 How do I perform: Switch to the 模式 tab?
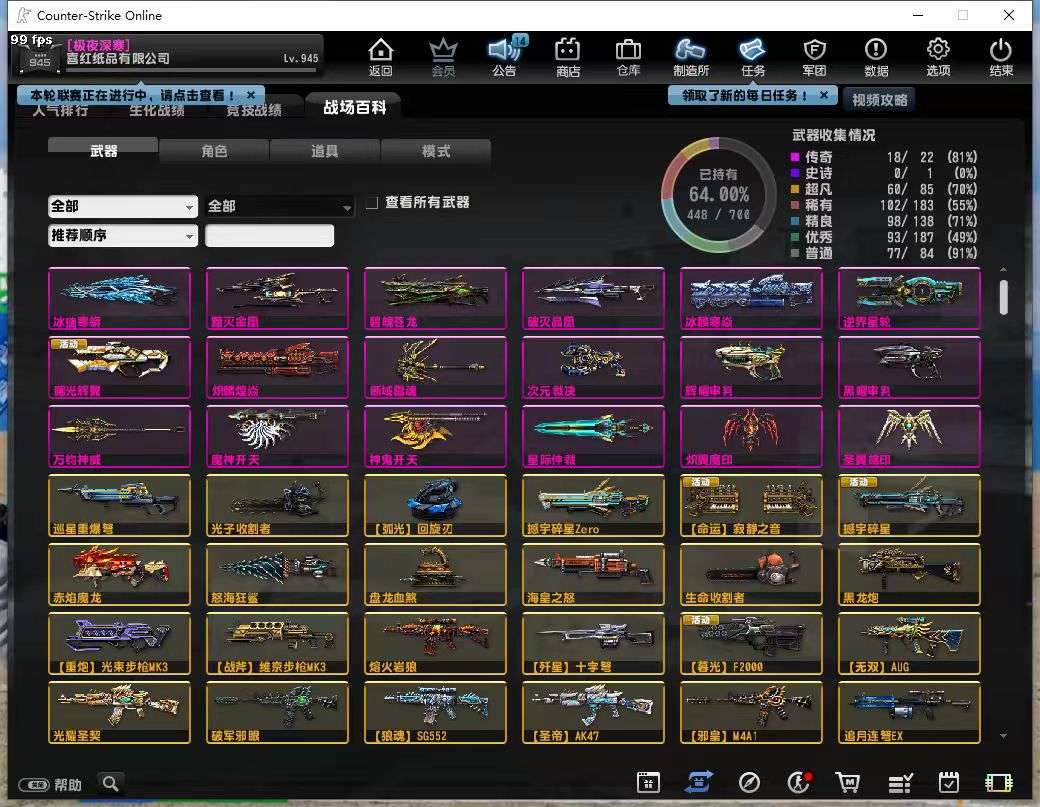[436, 151]
